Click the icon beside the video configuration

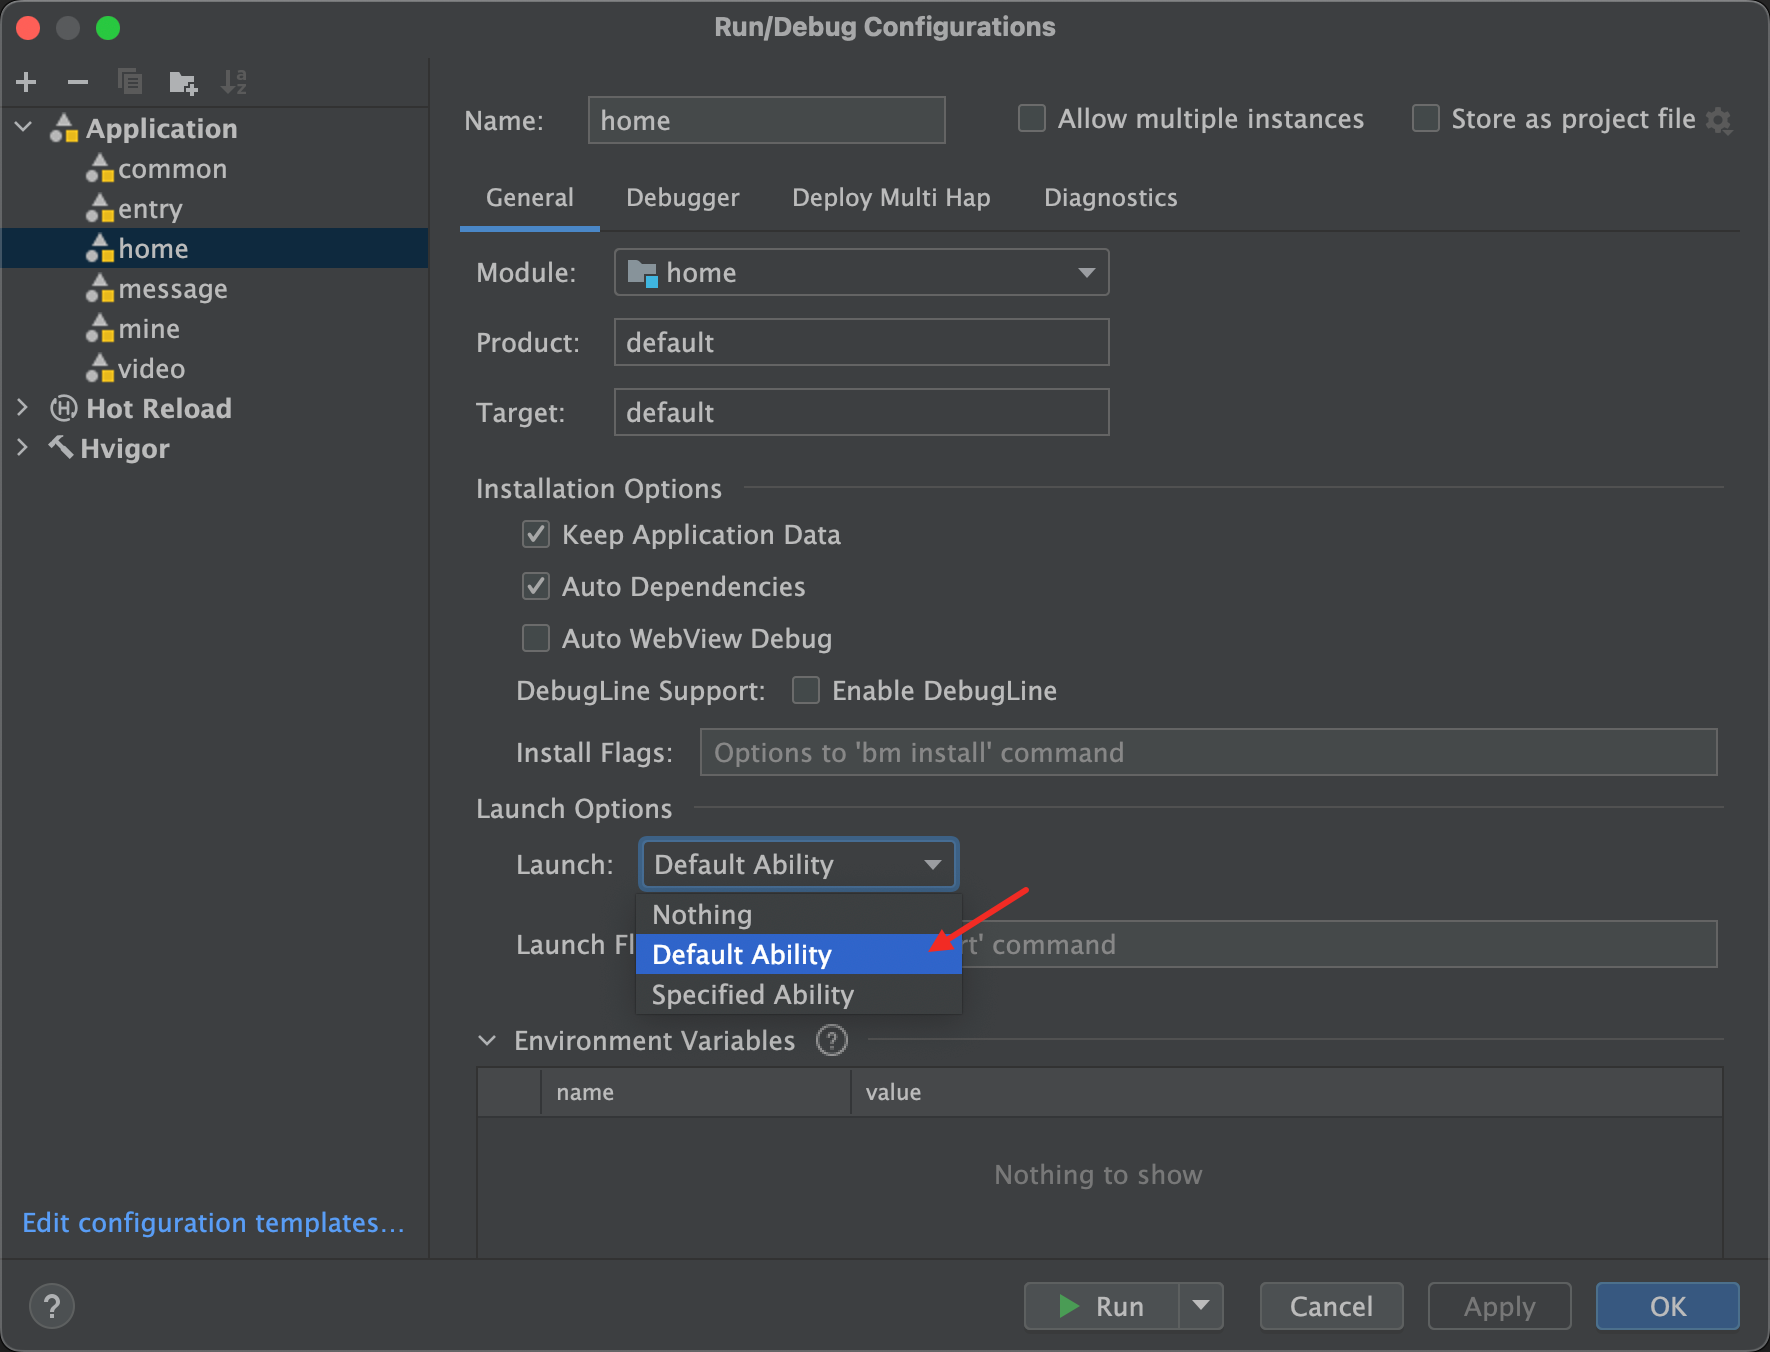point(100,369)
